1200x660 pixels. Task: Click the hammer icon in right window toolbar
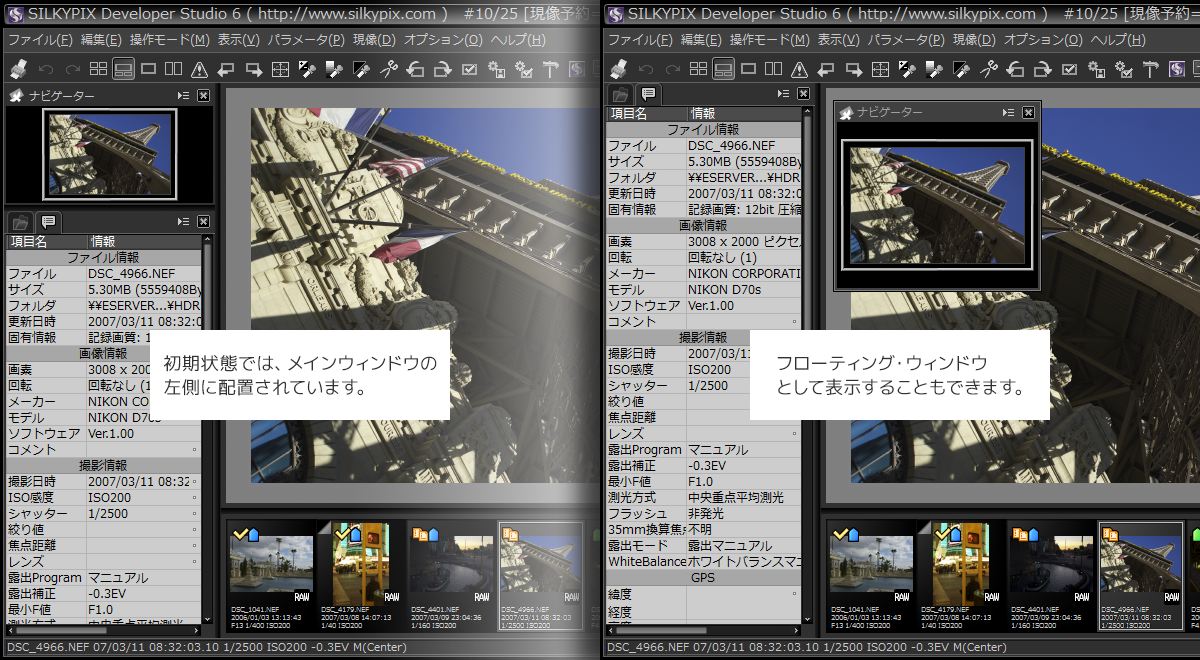(x=1150, y=69)
